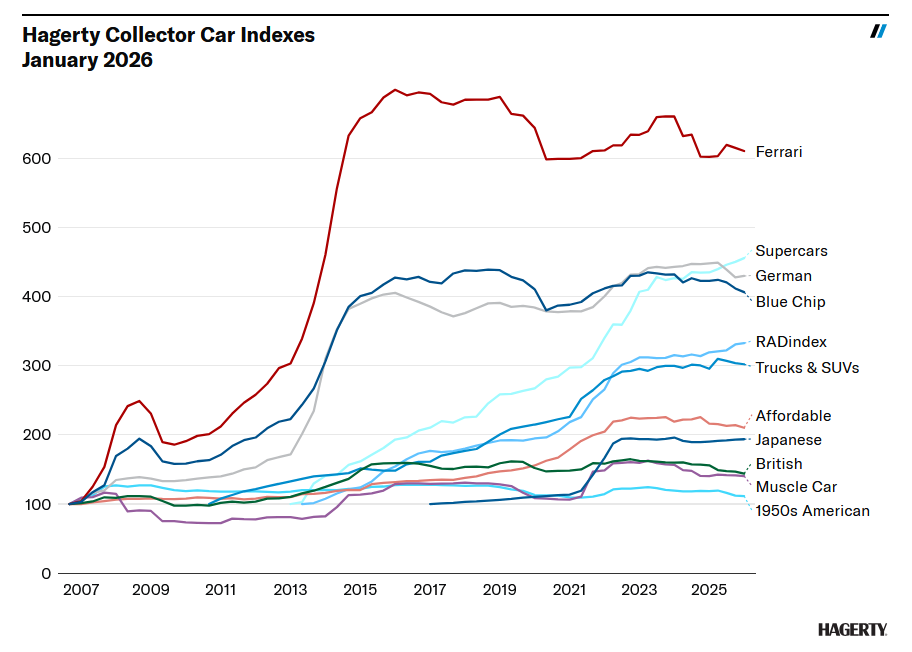Click the 2015 tick on the year axis
This screenshot has width=912, height=652.
[359, 590]
